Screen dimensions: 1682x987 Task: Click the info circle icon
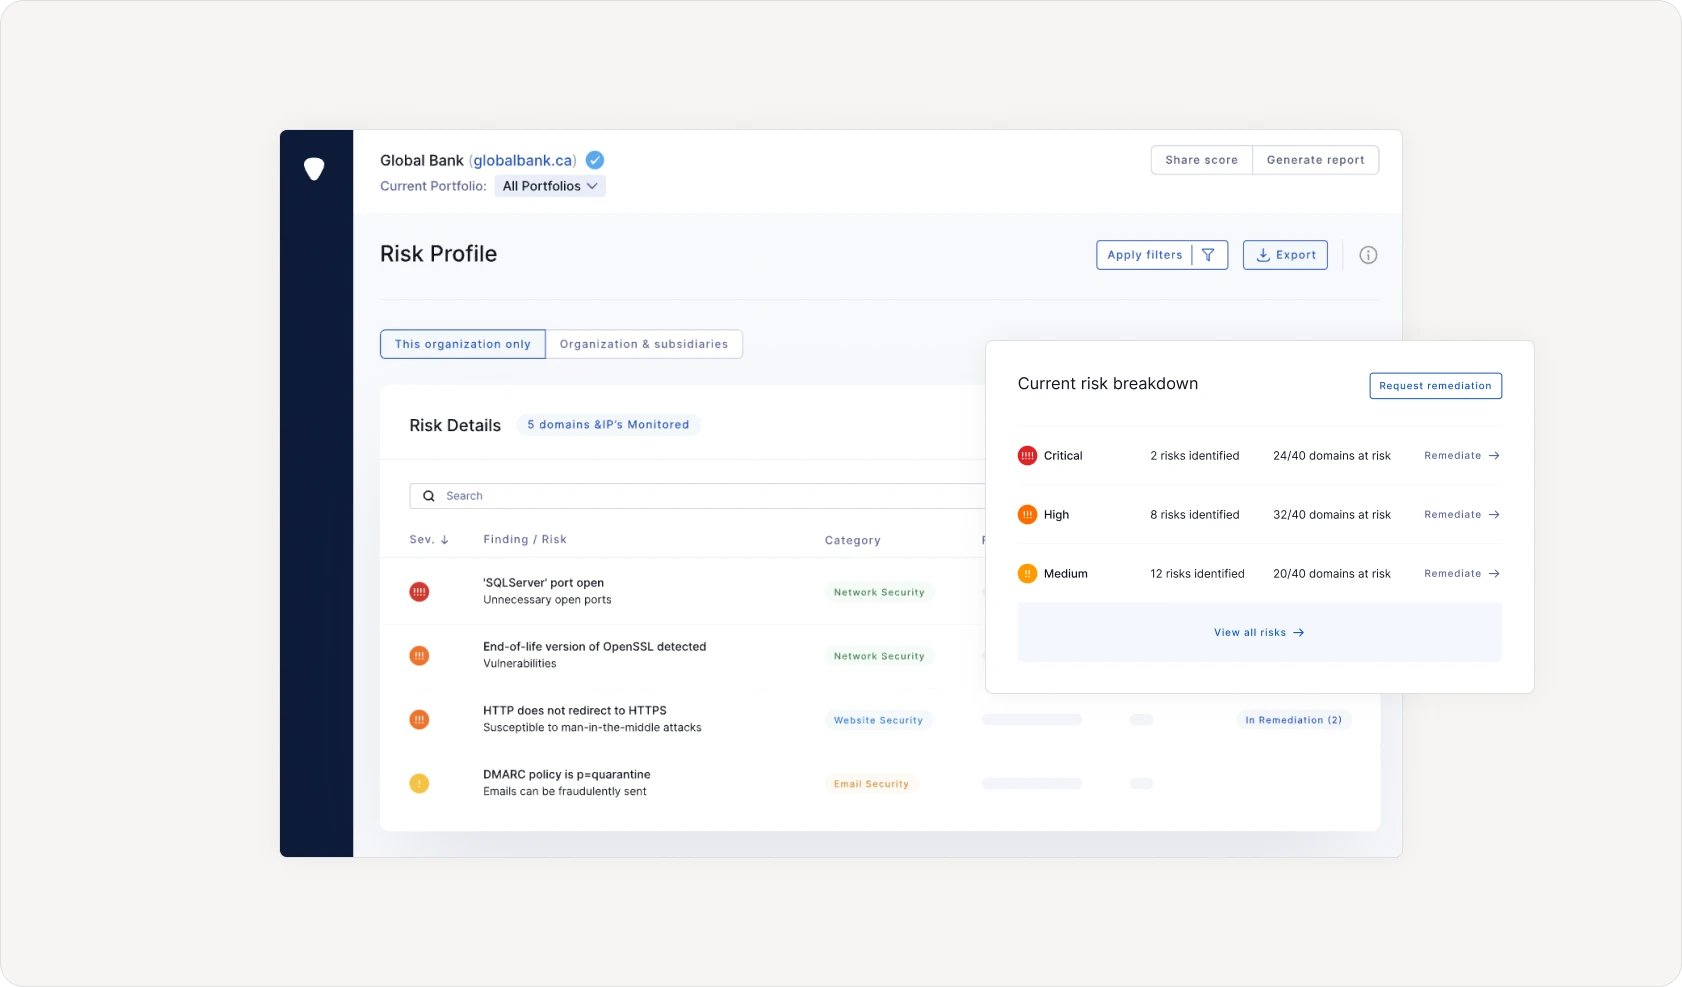(1368, 255)
